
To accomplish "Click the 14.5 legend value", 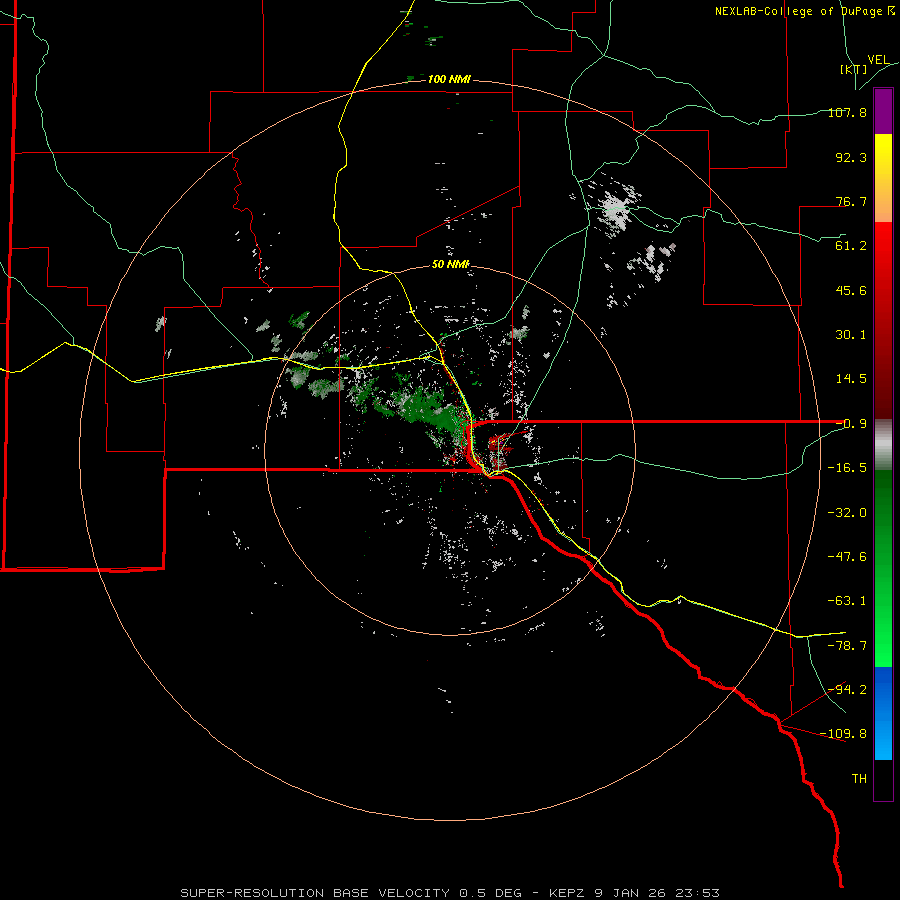I will click(851, 379).
